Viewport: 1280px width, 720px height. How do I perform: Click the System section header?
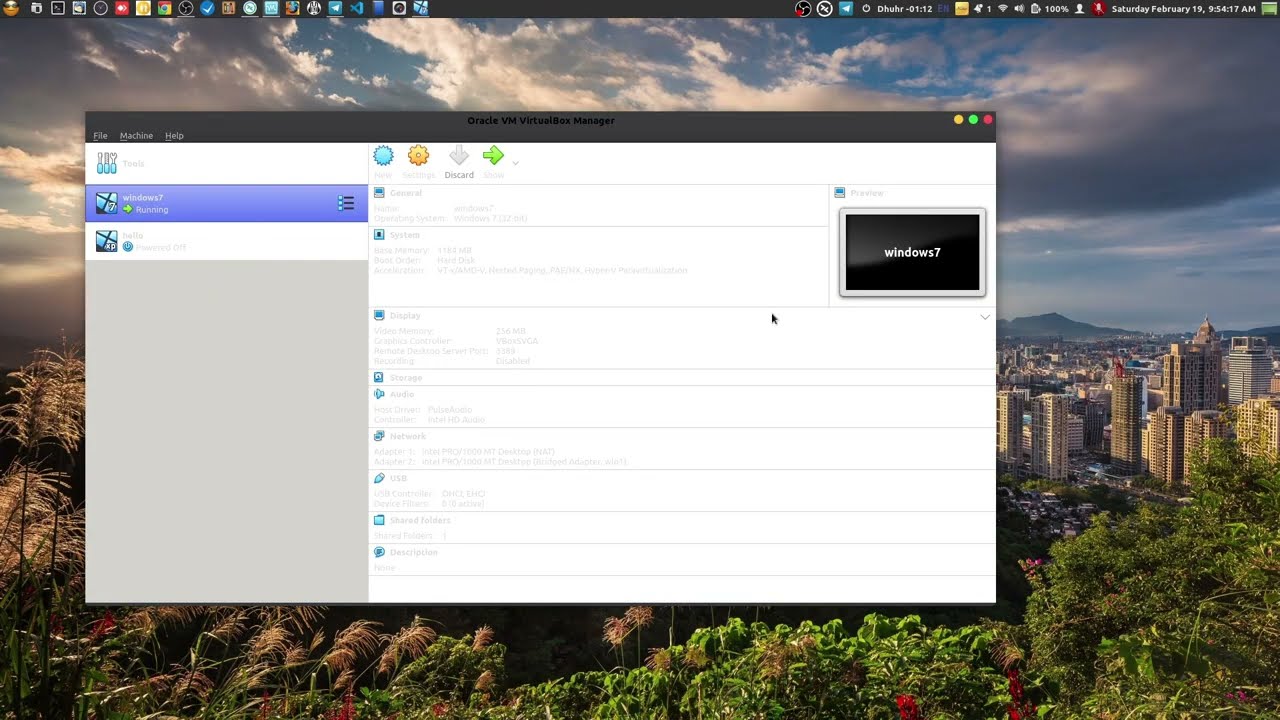pyautogui.click(x=405, y=235)
